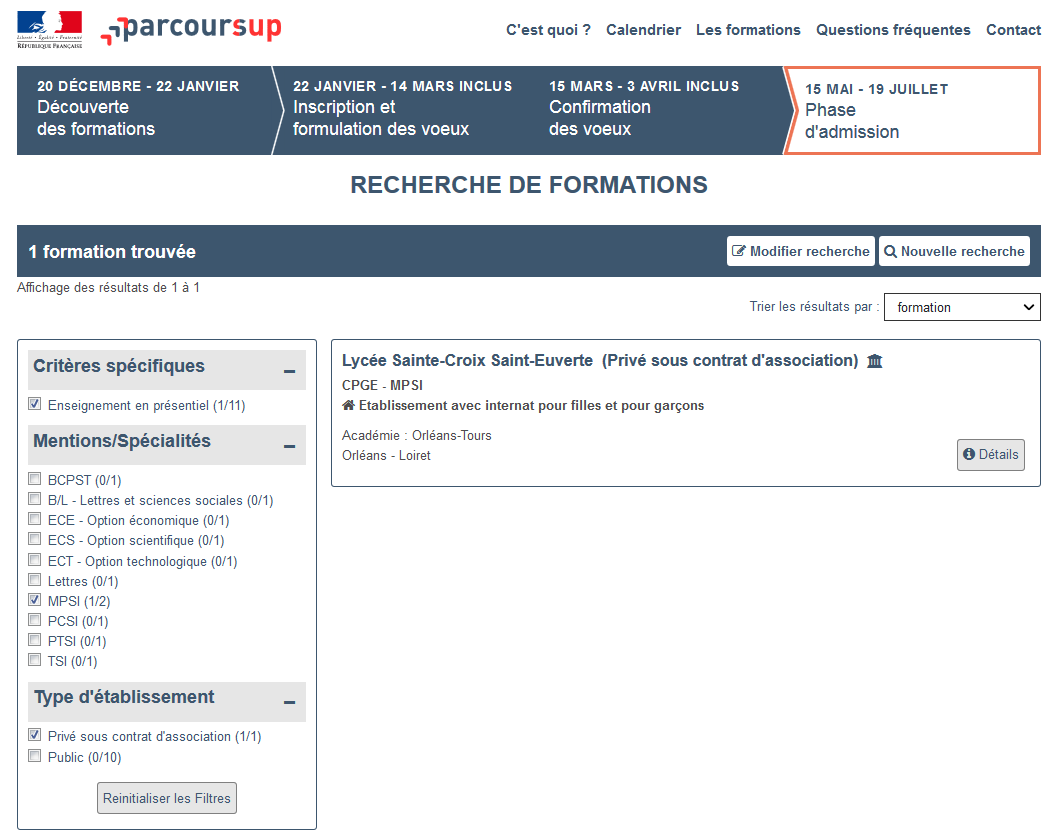Image resolution: width=1047 pixels, height=834 pixels.
Task: Collapse the Critères spécifiques section
Action: click(x=289, y=371)
